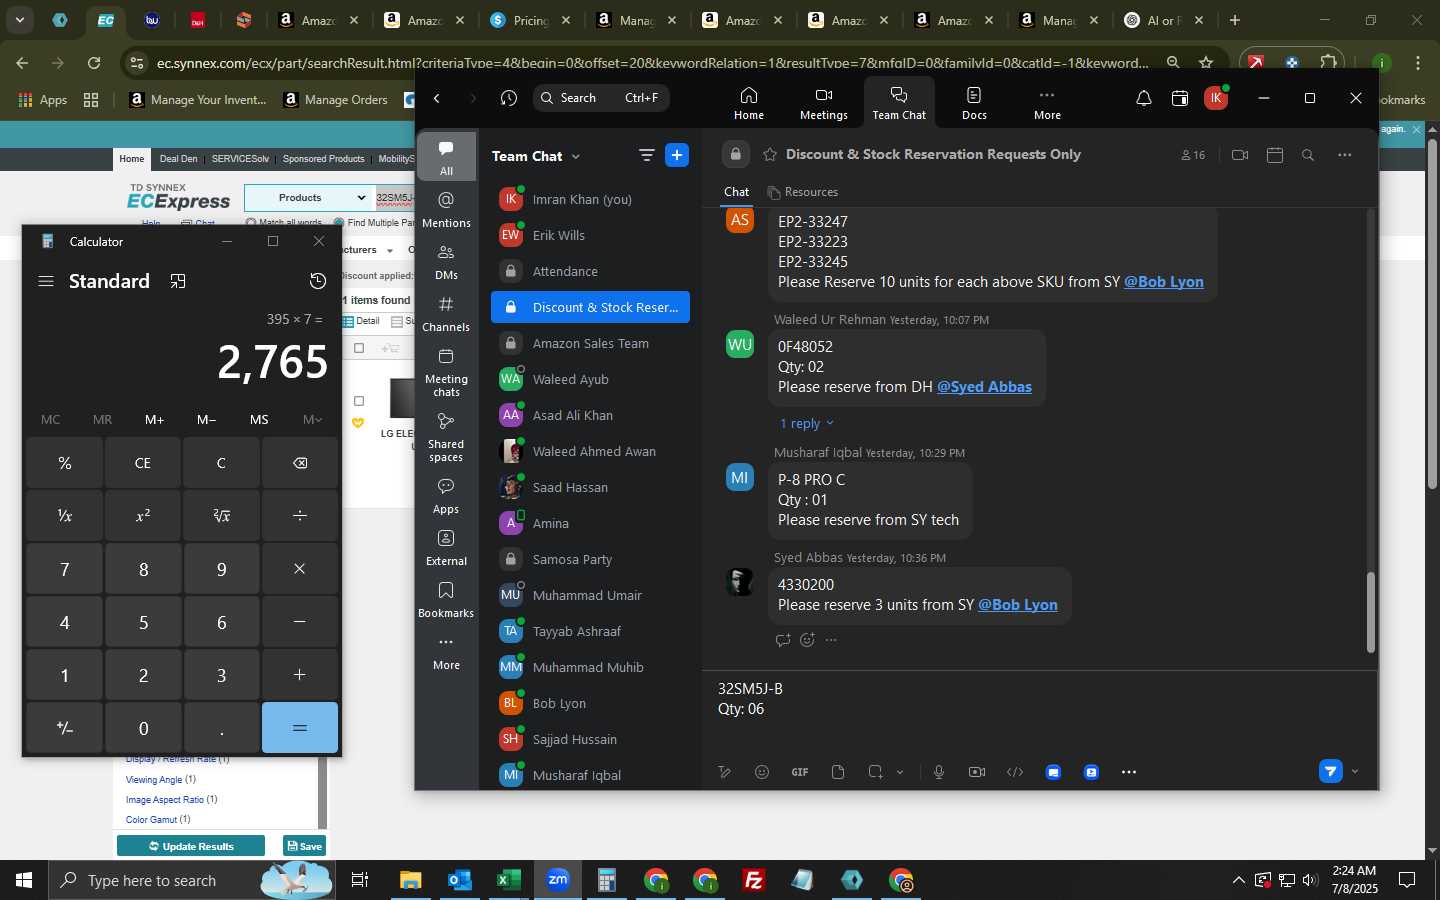Open message formatting tool icon
This screenshot has height=900, width=1440.
coord(725,772)
